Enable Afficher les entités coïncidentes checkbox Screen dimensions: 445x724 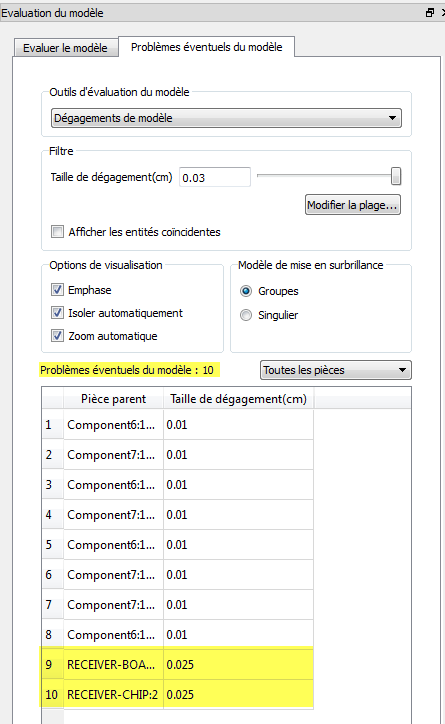coord(57,231)
